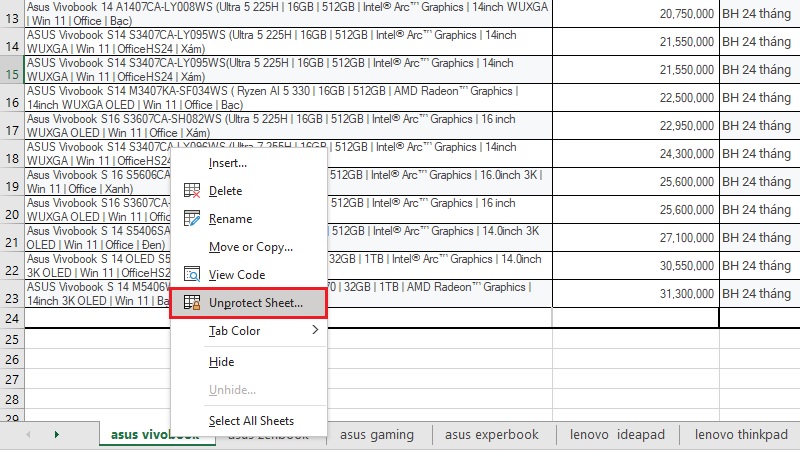
Task: Open Move or Copy... dialog
Action: pyautogui.click(x=248, y=246)
